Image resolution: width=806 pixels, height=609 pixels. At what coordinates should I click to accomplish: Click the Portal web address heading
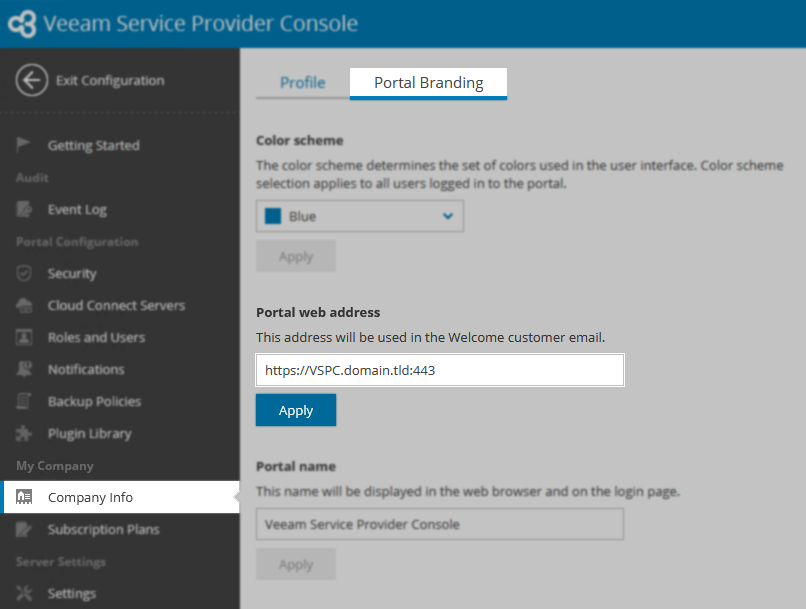(x=318, y=312)
